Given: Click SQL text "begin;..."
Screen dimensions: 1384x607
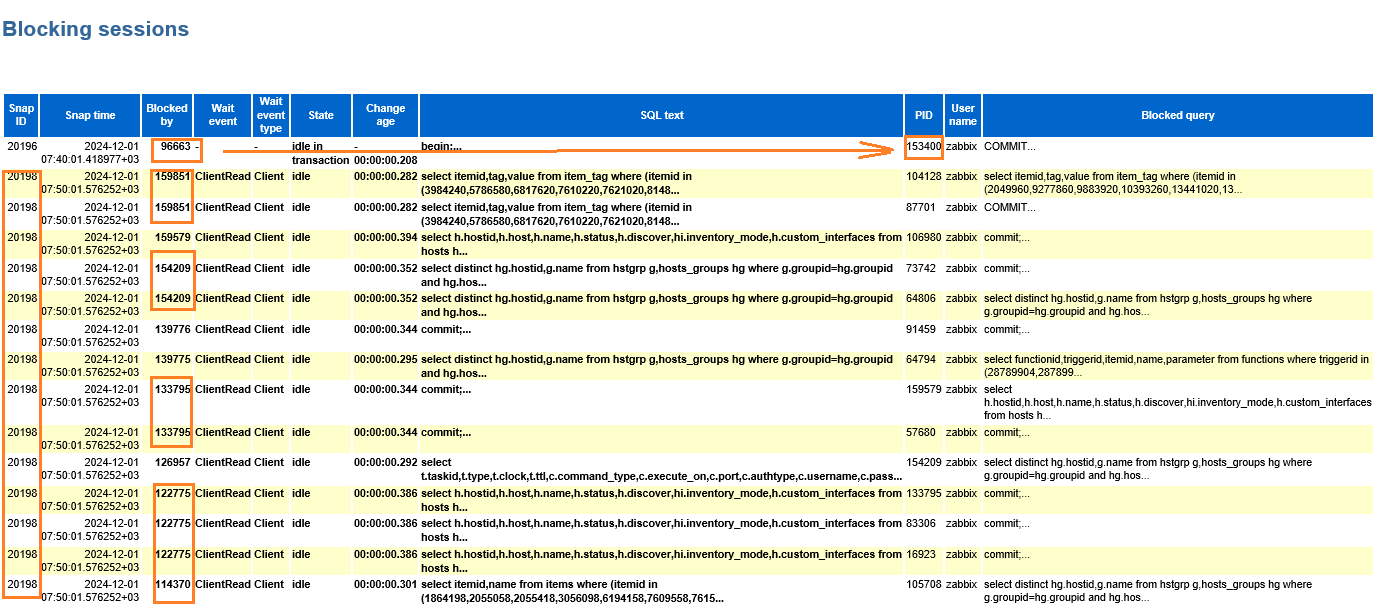Looking at the screenshot, I should 441,147.
